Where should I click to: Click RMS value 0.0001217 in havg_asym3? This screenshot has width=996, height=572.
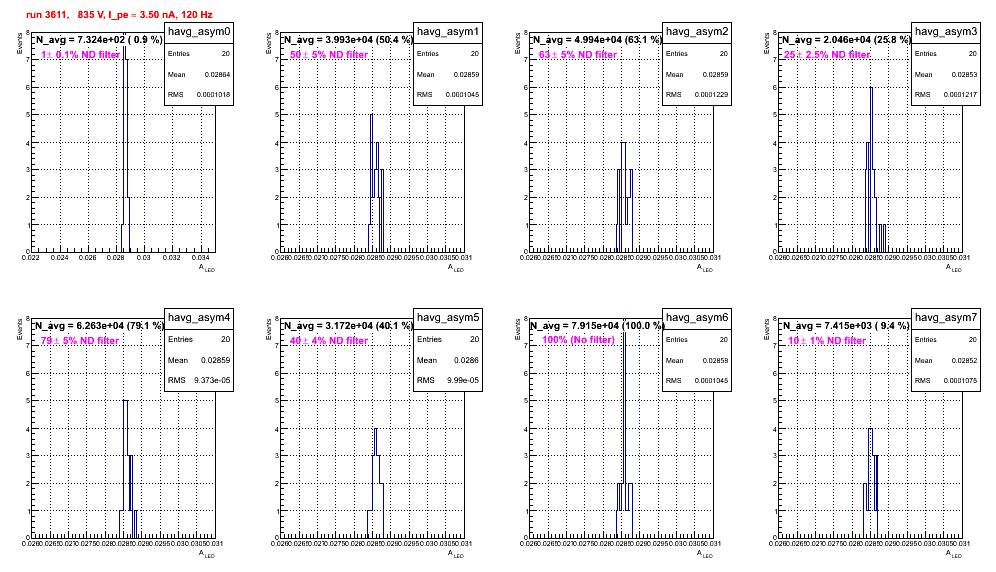[x=960, y=95]
